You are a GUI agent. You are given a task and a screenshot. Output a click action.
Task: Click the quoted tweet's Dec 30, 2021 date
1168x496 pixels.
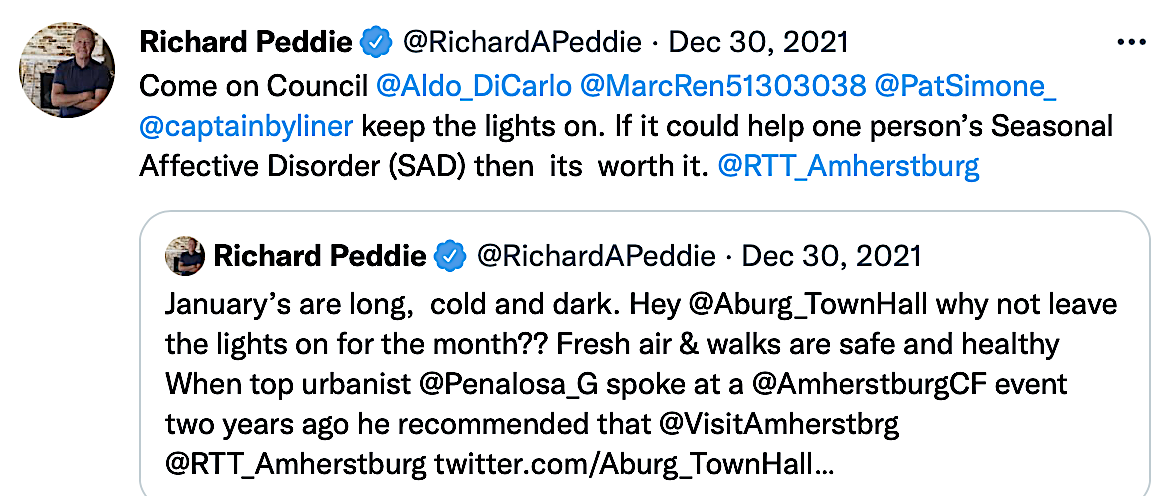pyautogui.click(x=831, y=257)
